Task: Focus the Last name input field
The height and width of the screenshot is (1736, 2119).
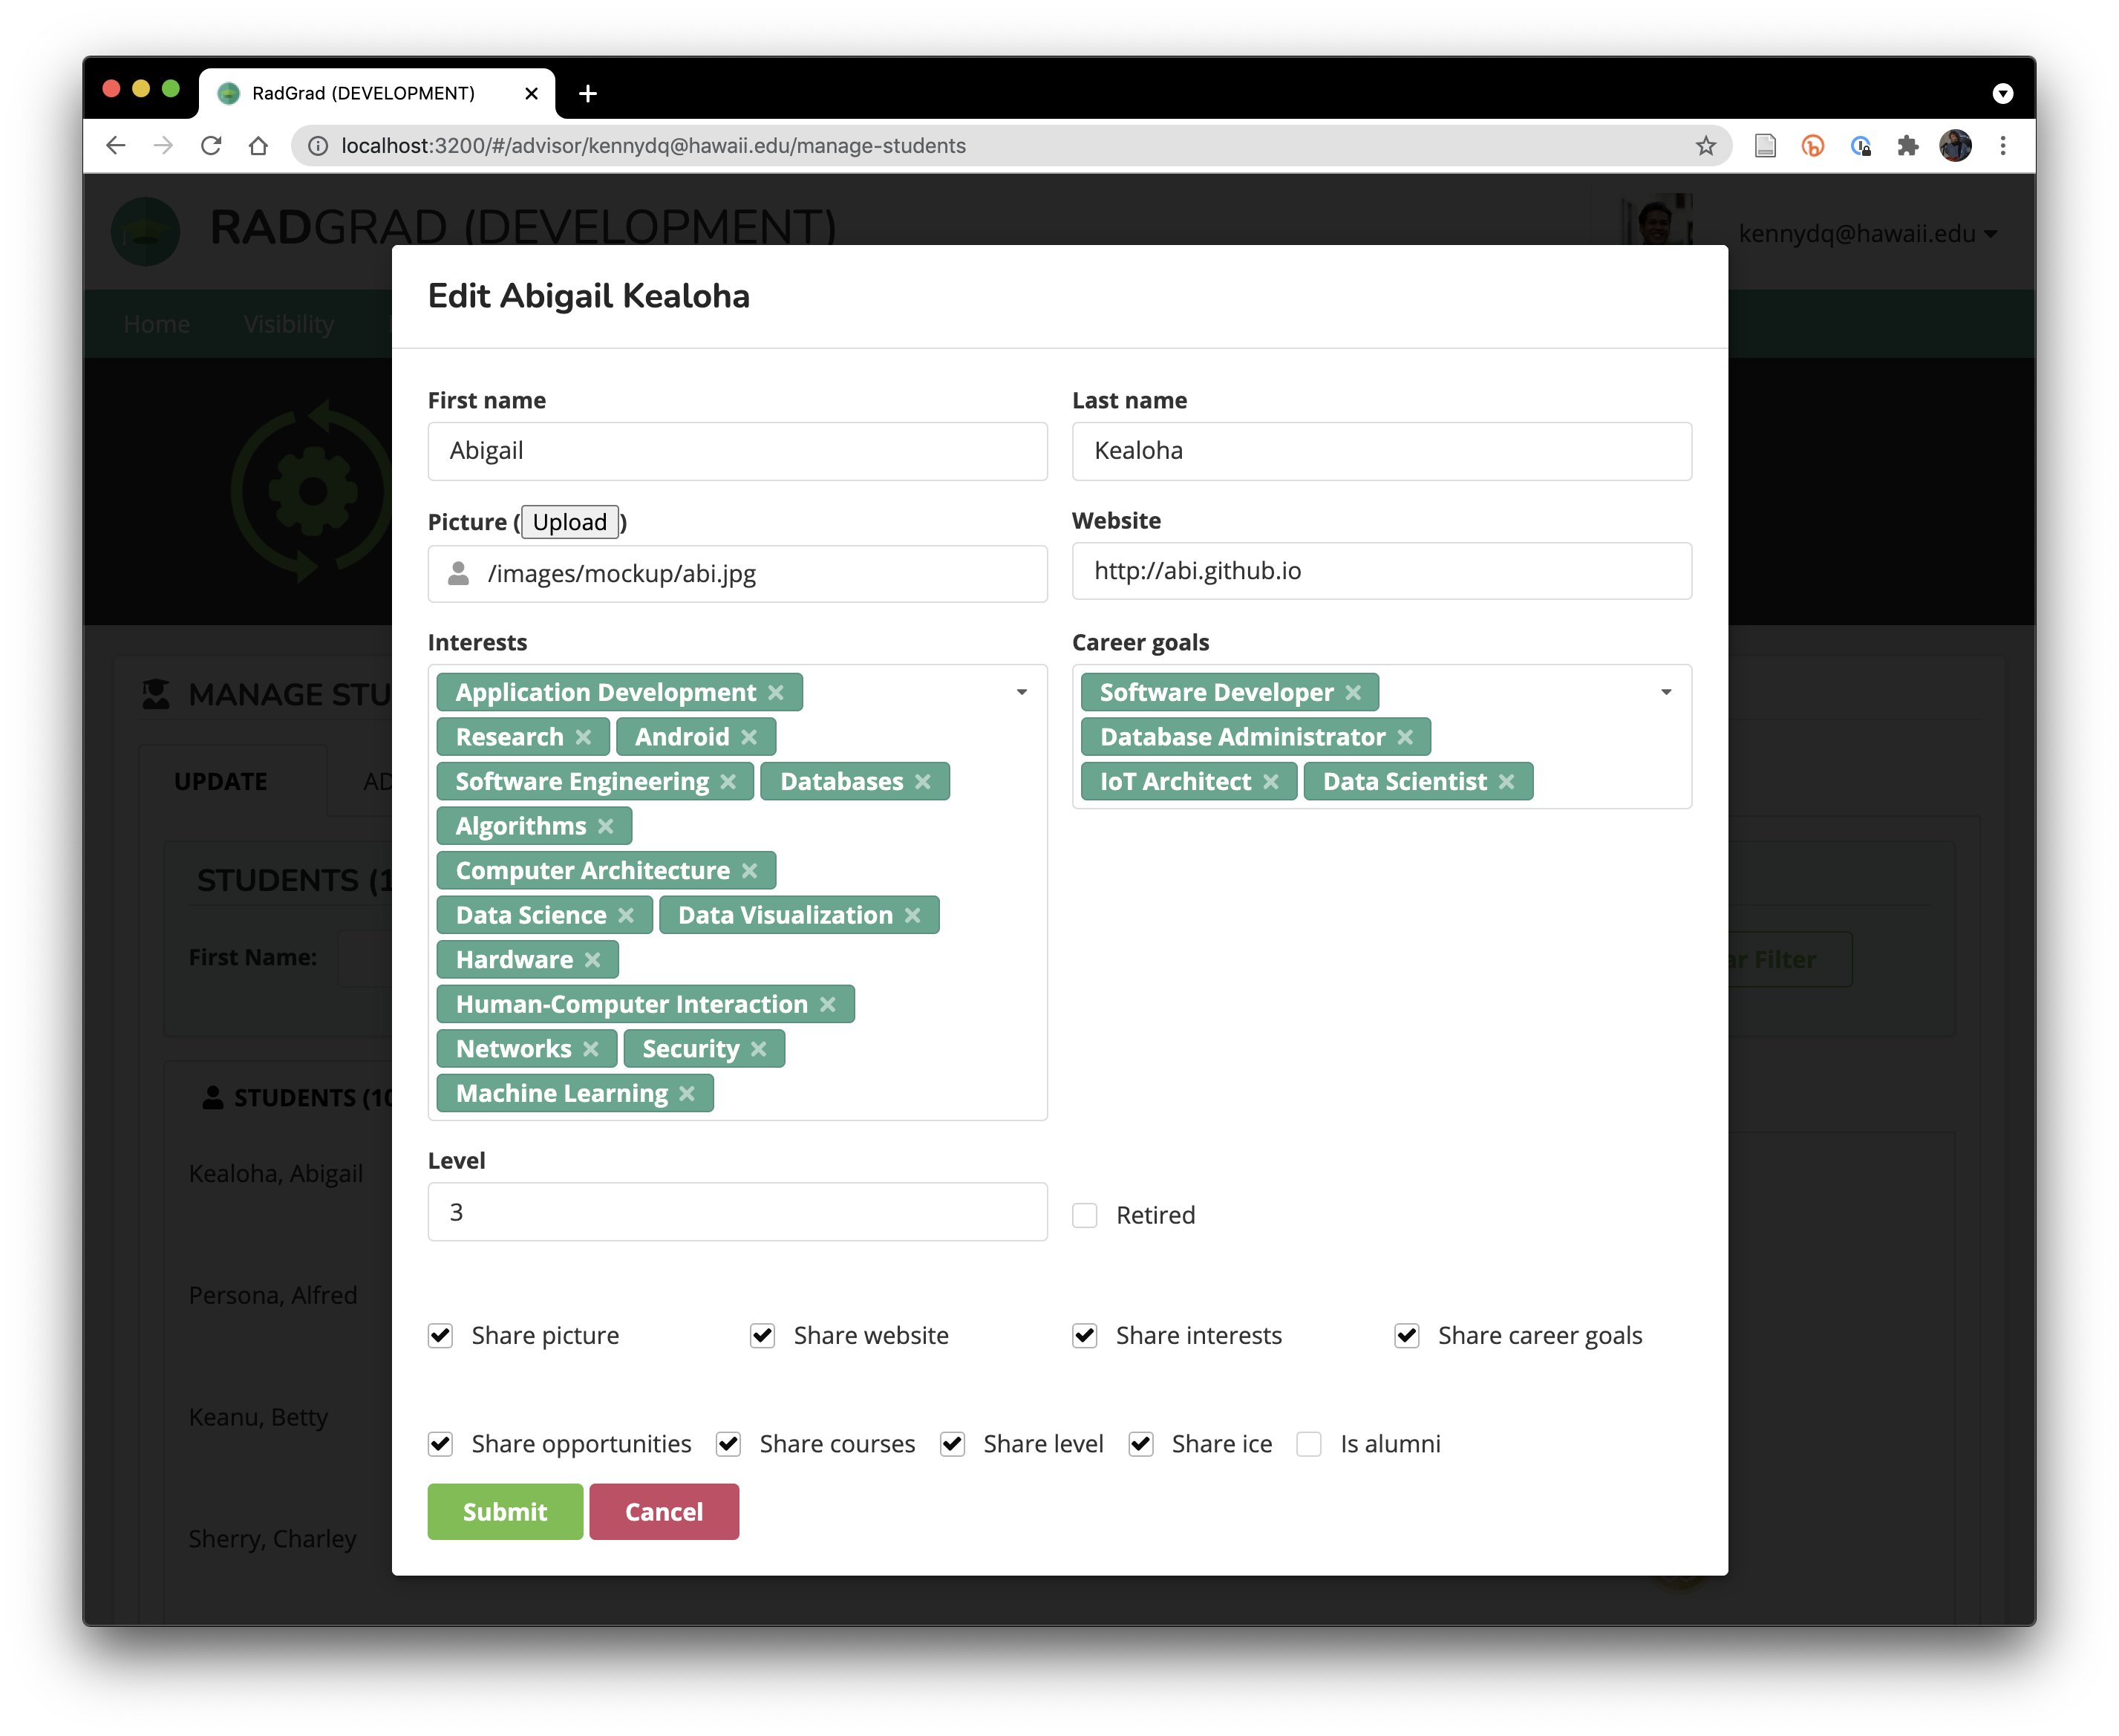Action: 1382,451
